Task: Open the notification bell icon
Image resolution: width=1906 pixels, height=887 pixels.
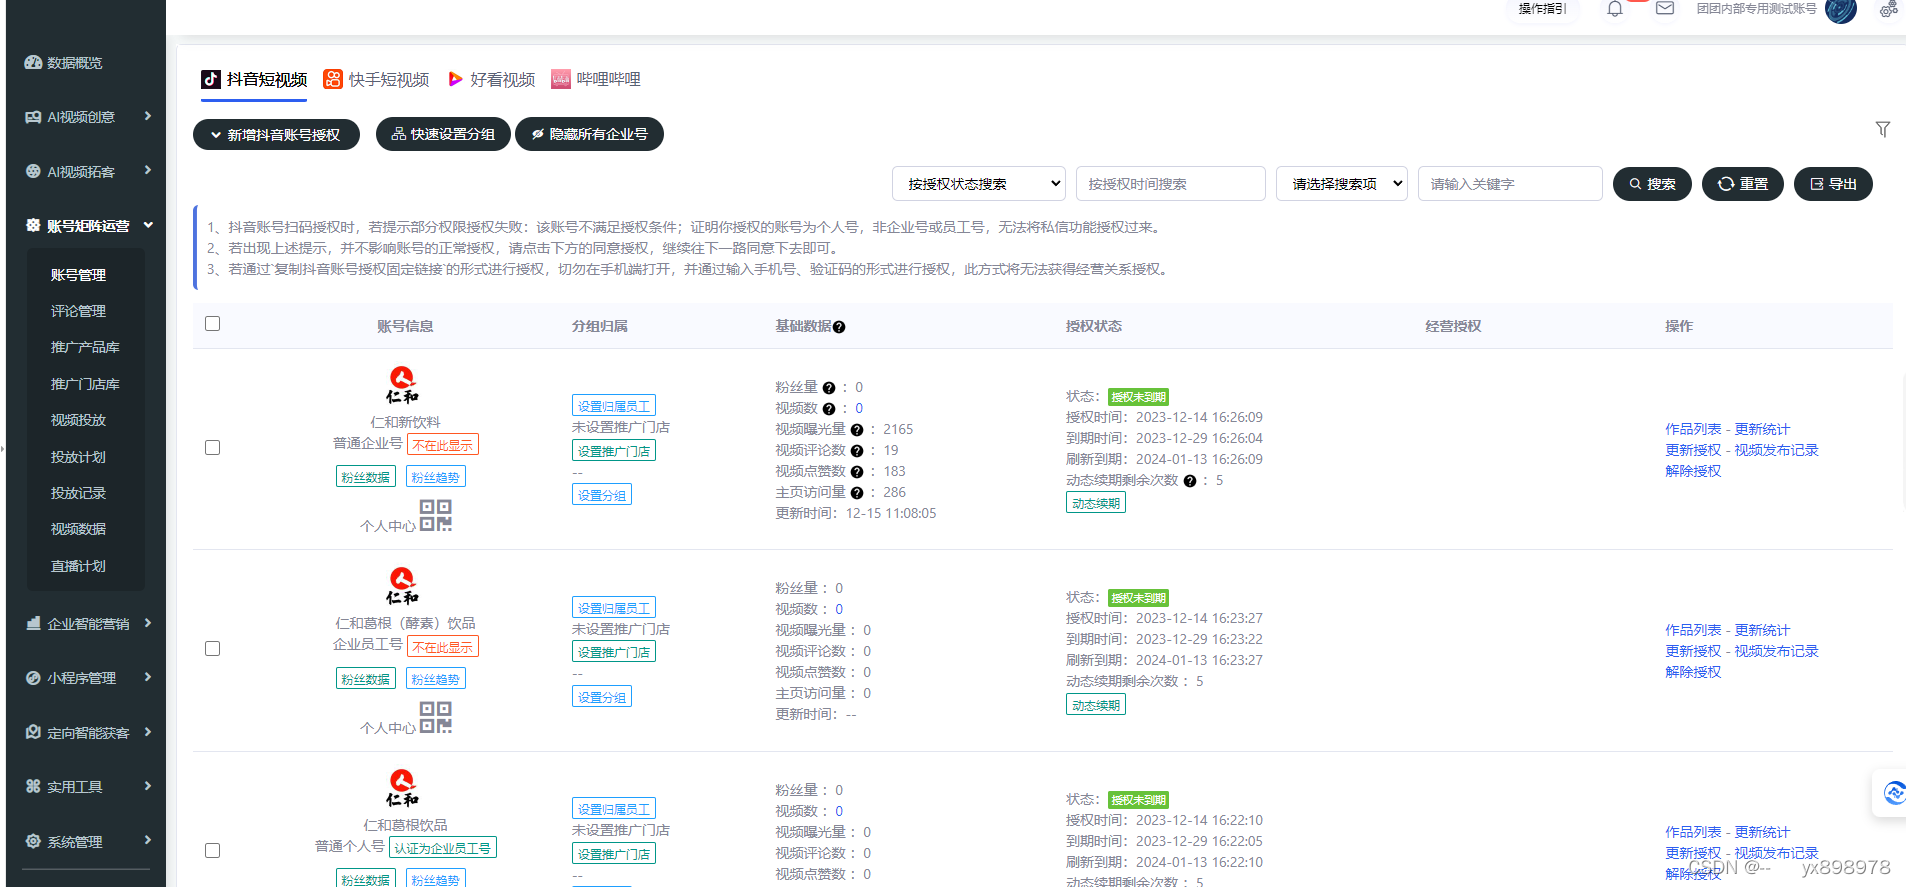Action: pyautogui.click(x=1615, y=9)
